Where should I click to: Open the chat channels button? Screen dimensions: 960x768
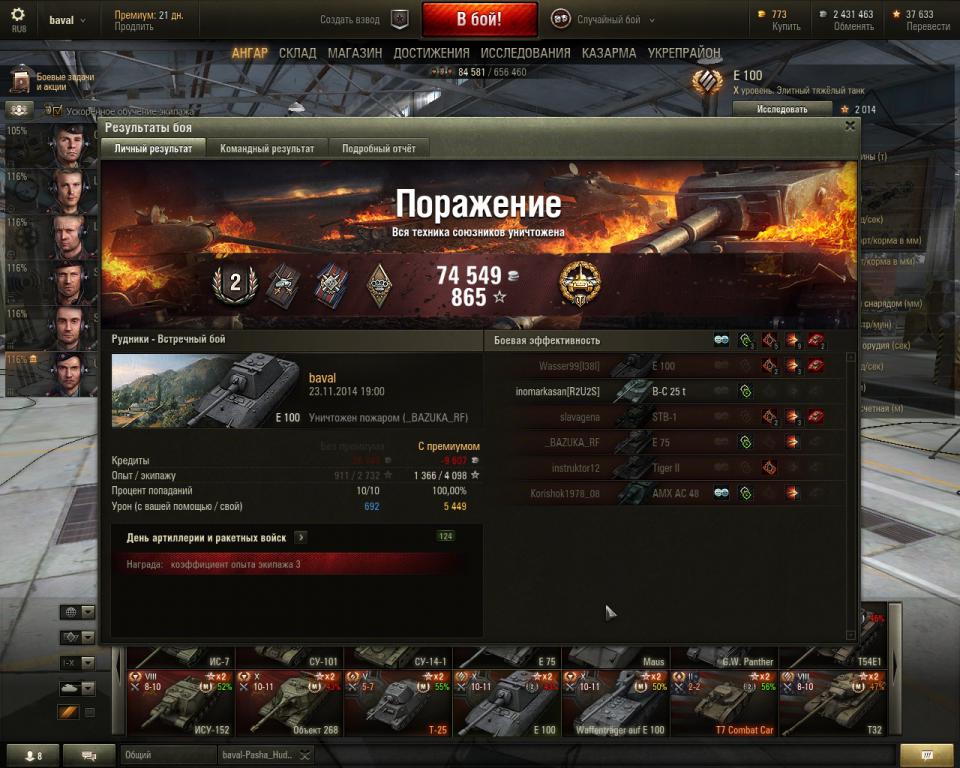coord(89,755)
